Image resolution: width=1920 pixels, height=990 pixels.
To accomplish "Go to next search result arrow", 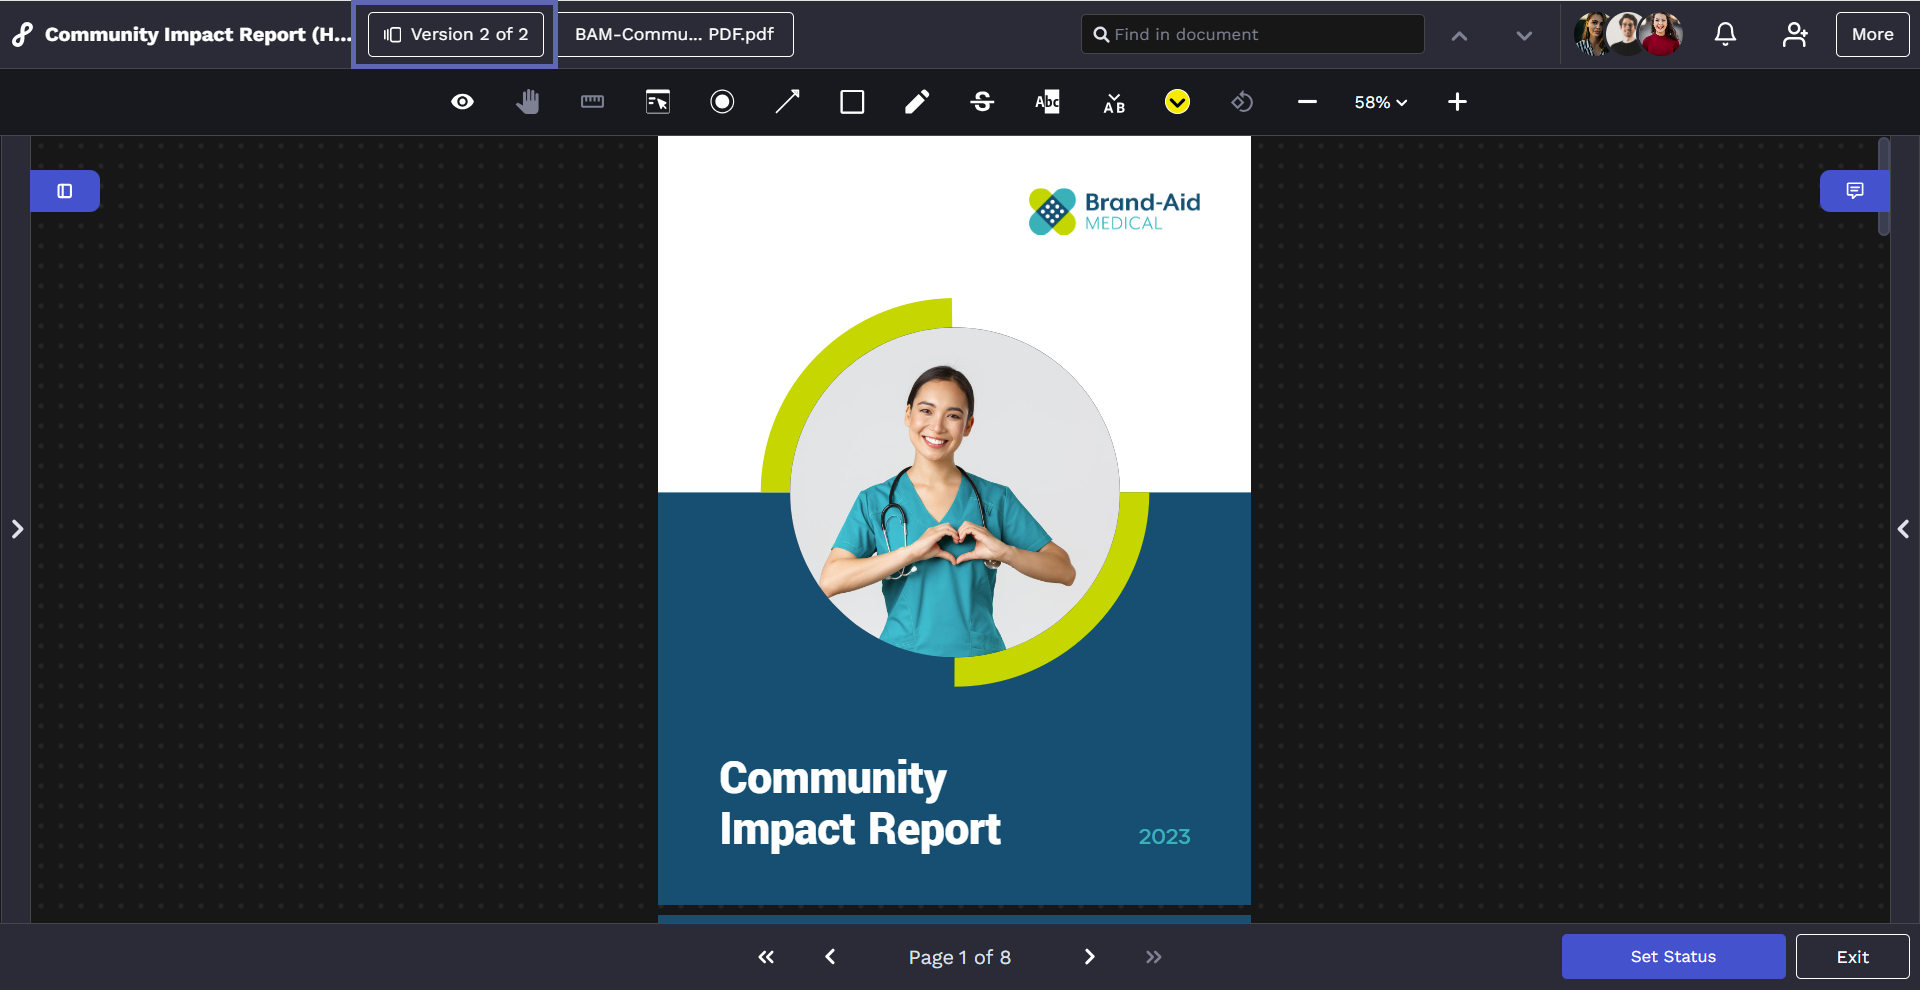I will pyautogui.click(x=1524, y=36).
